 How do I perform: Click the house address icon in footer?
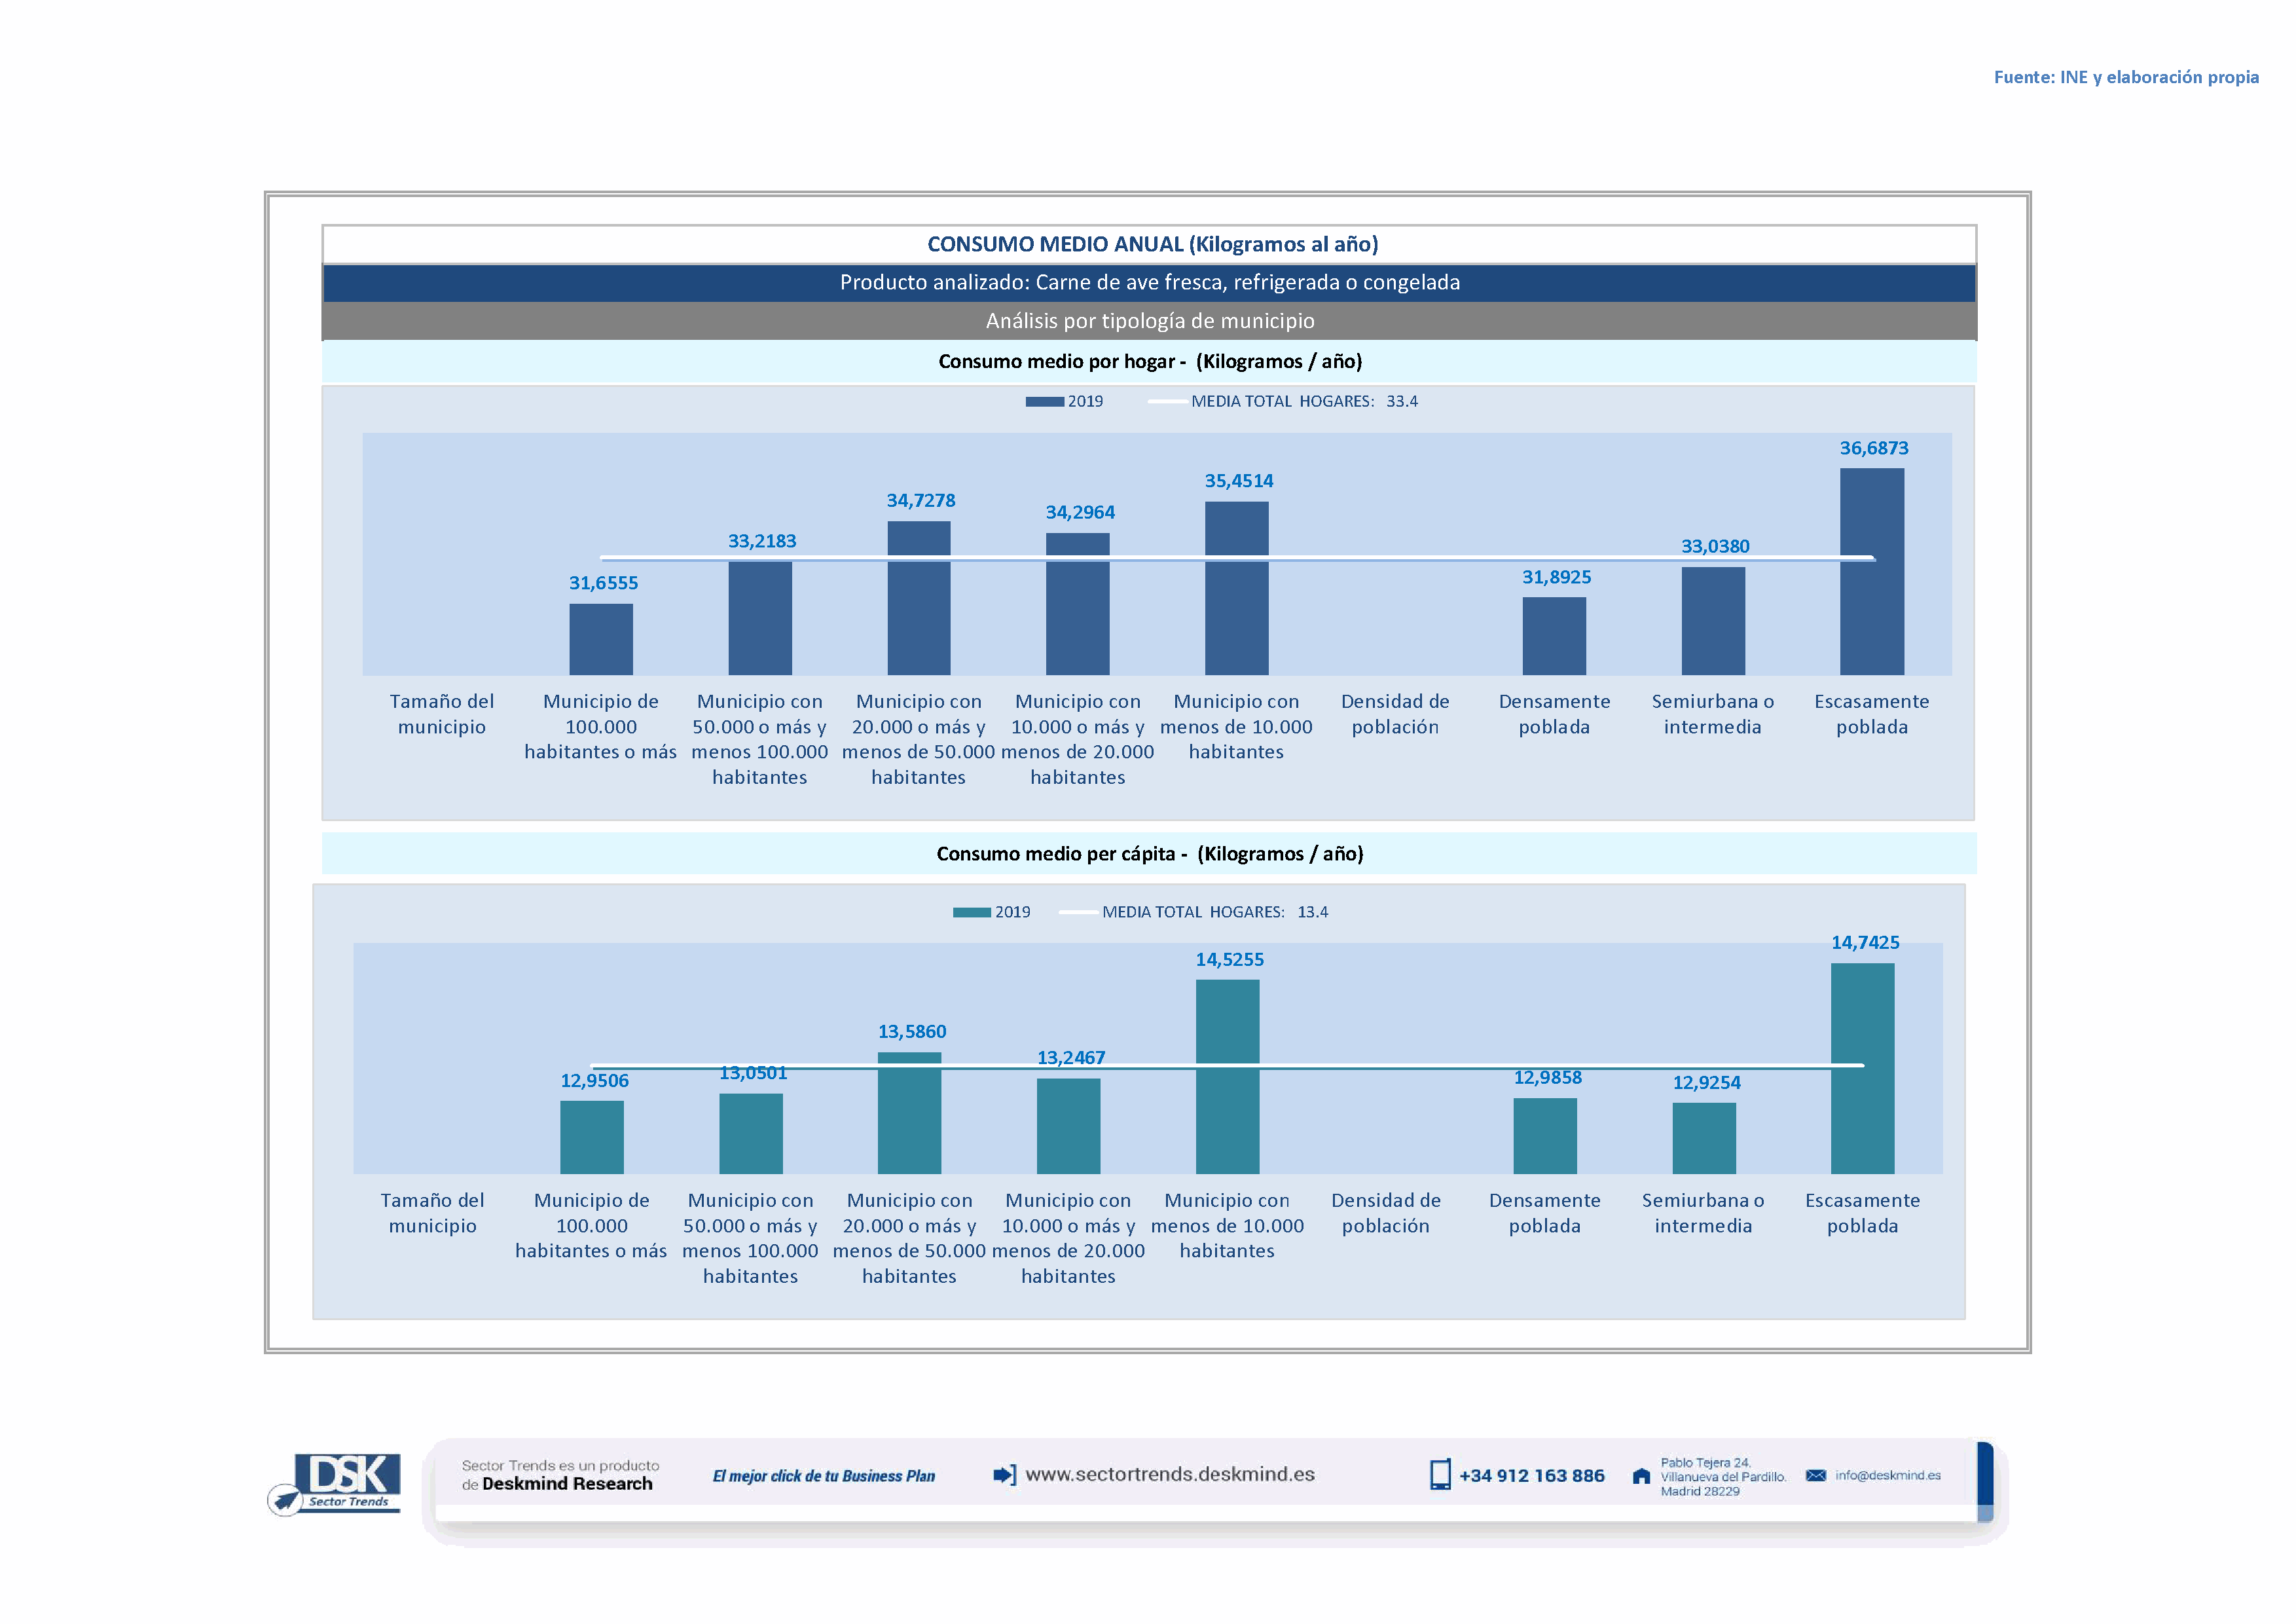pos(1641,1476)
